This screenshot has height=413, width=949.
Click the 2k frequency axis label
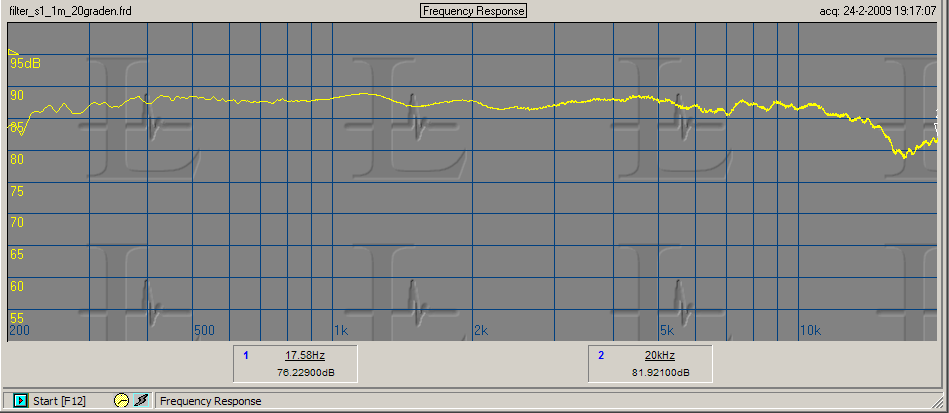click(x=481, y=330)
